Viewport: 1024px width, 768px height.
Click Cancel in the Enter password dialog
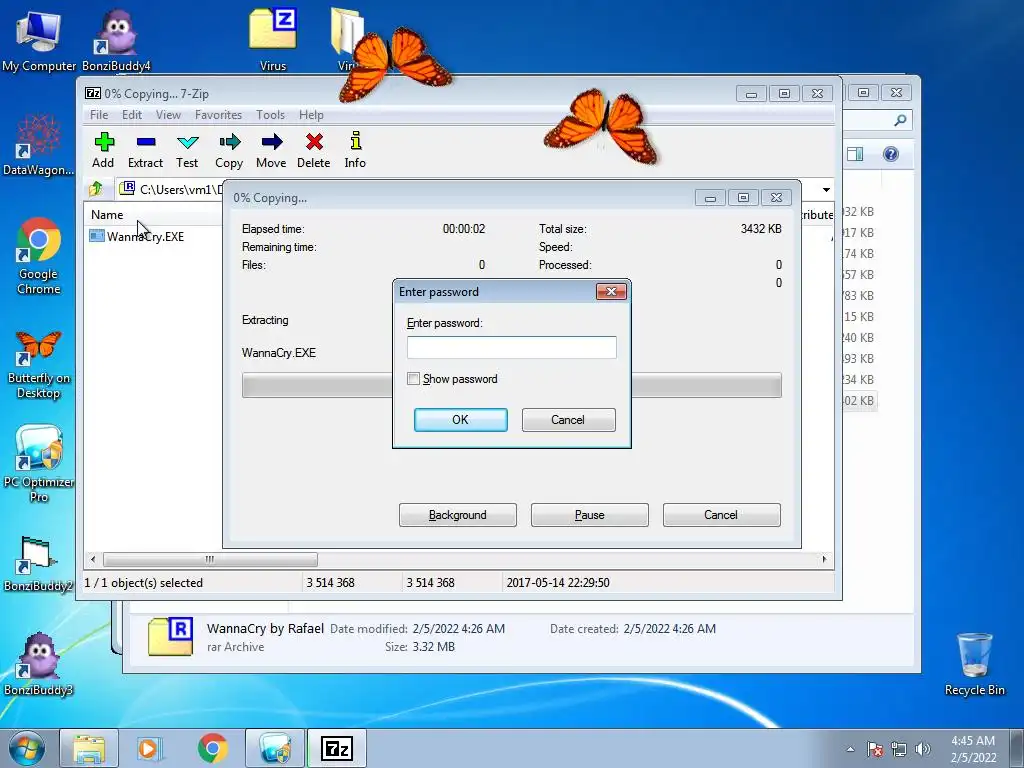point(568,420)
